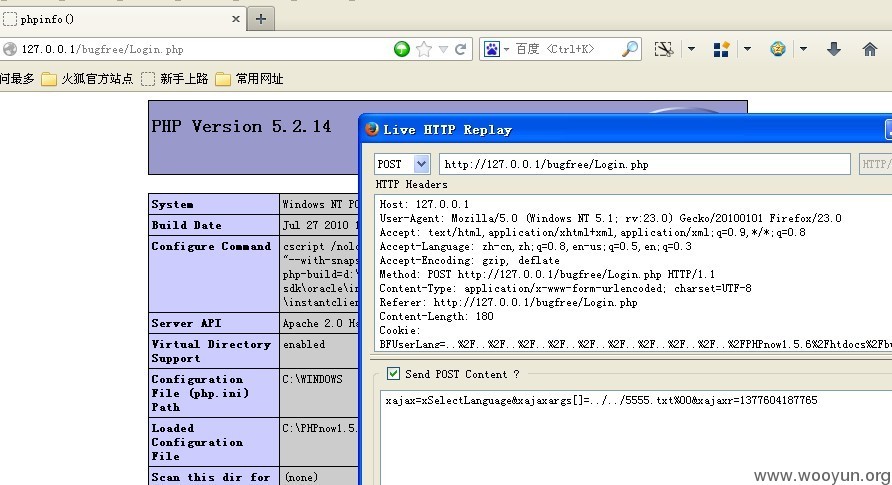Screen dimensions: 892x485
Task: Open dropdown next to apps squares icon
Action: 747,49
